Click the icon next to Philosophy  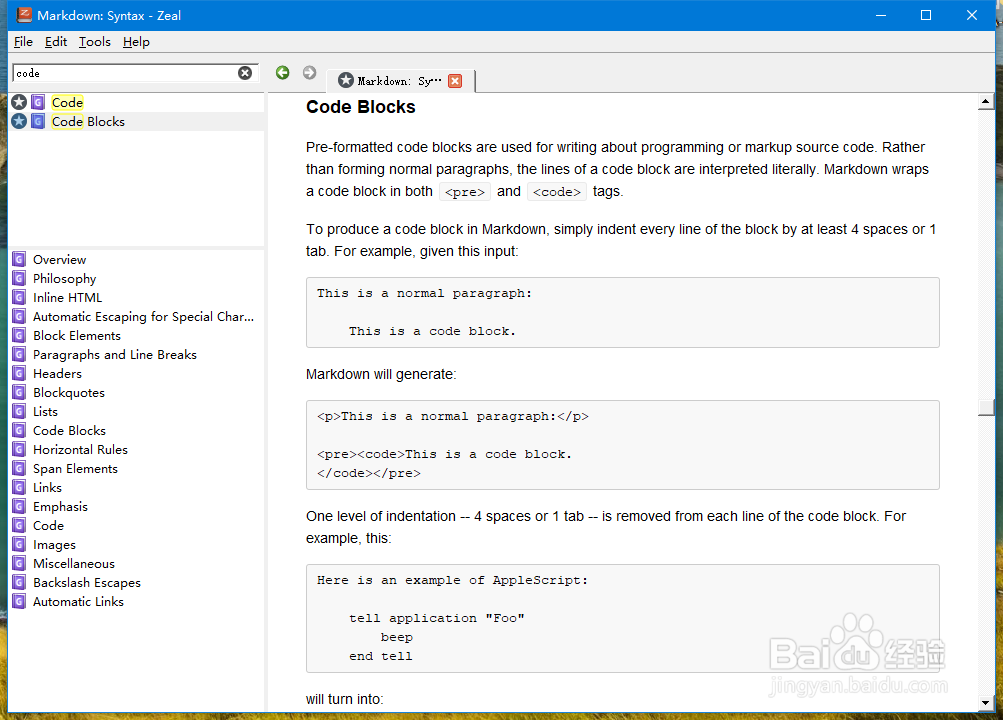[x=19, y=279]
